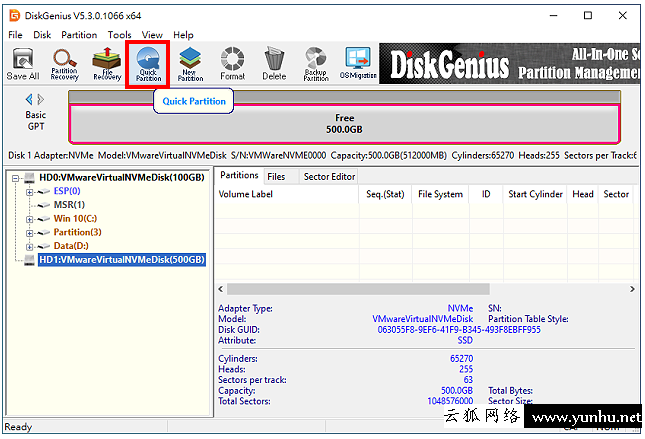
Task: Open the Backup Partition tool
Action: click(316, 64)
